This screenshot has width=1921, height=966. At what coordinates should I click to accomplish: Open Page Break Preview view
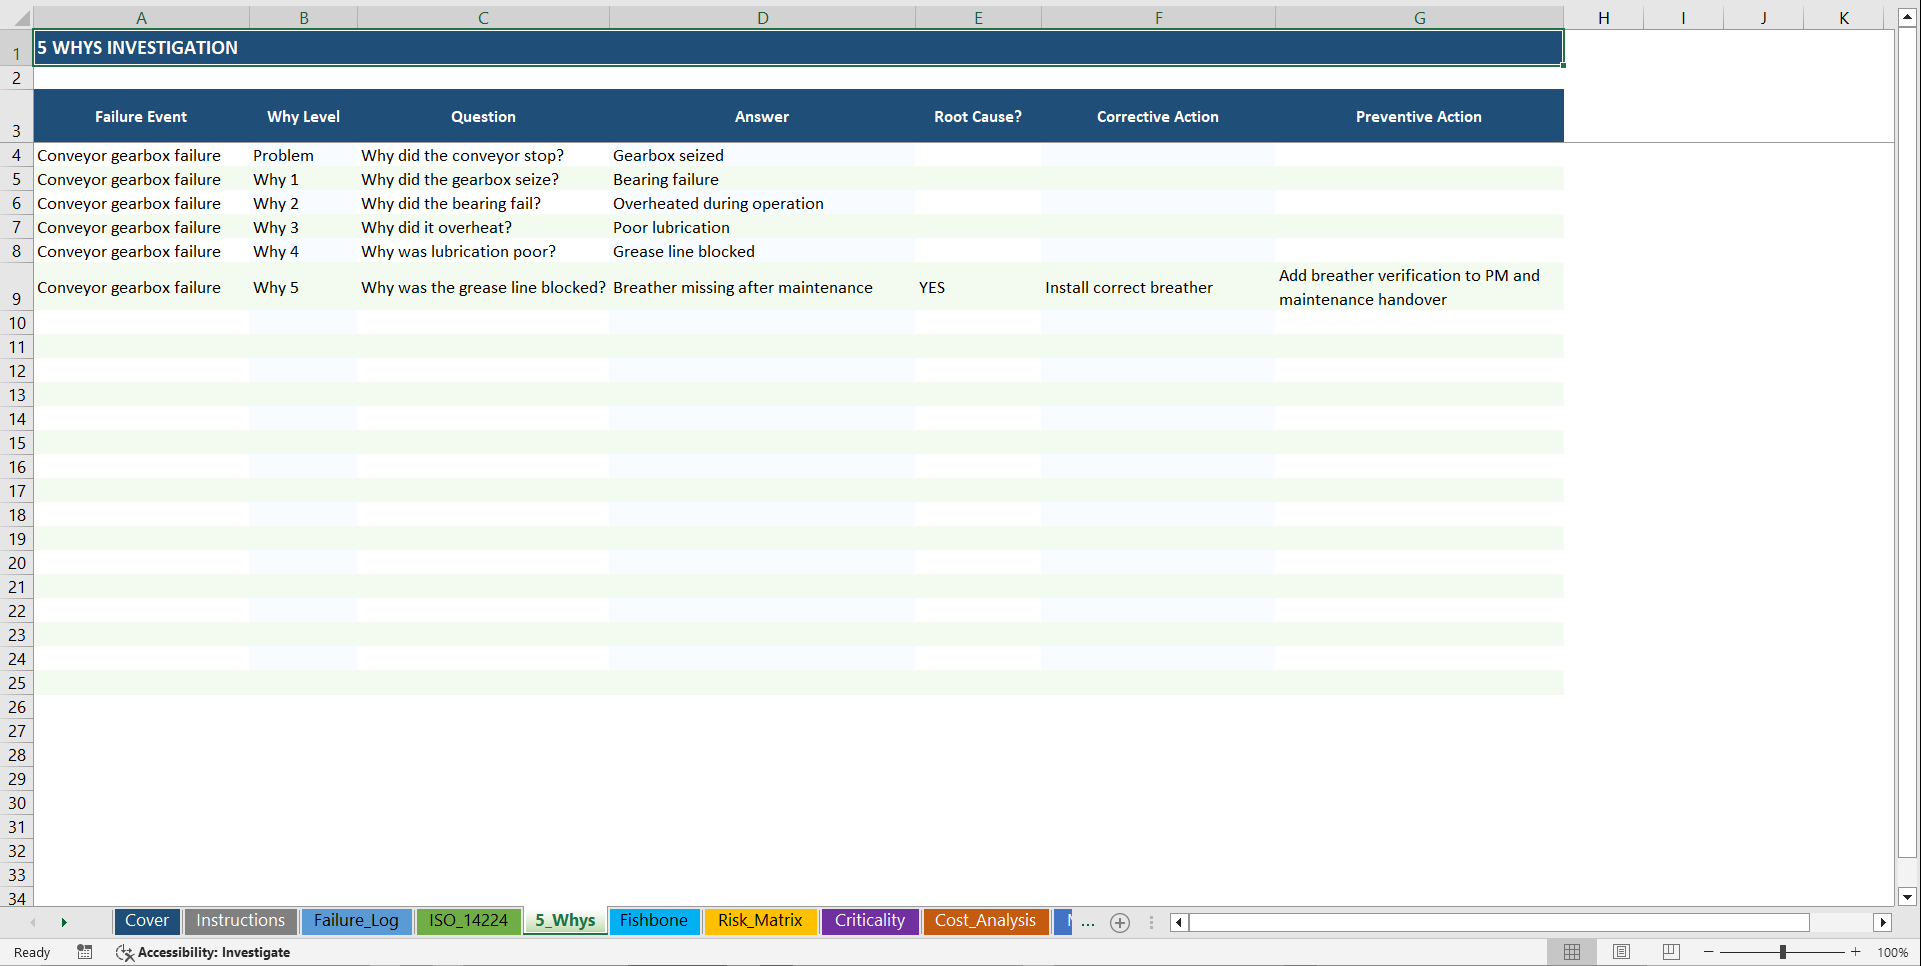point(1669,952)
